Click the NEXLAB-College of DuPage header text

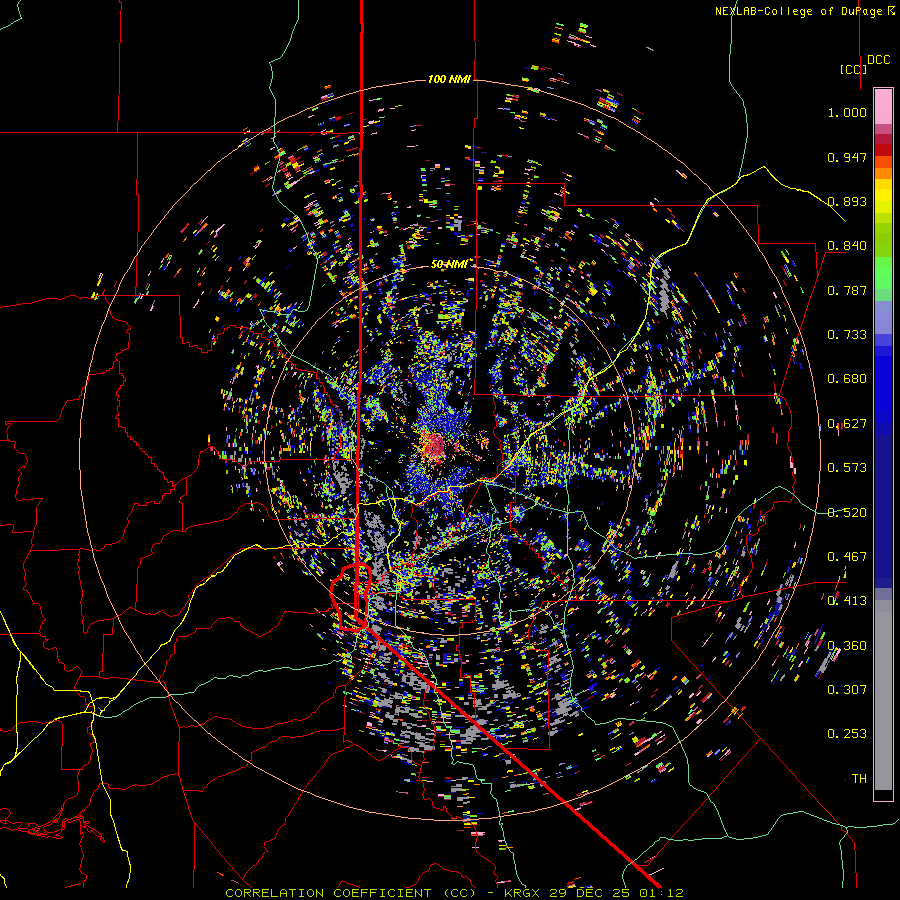(x=805, y=11)
